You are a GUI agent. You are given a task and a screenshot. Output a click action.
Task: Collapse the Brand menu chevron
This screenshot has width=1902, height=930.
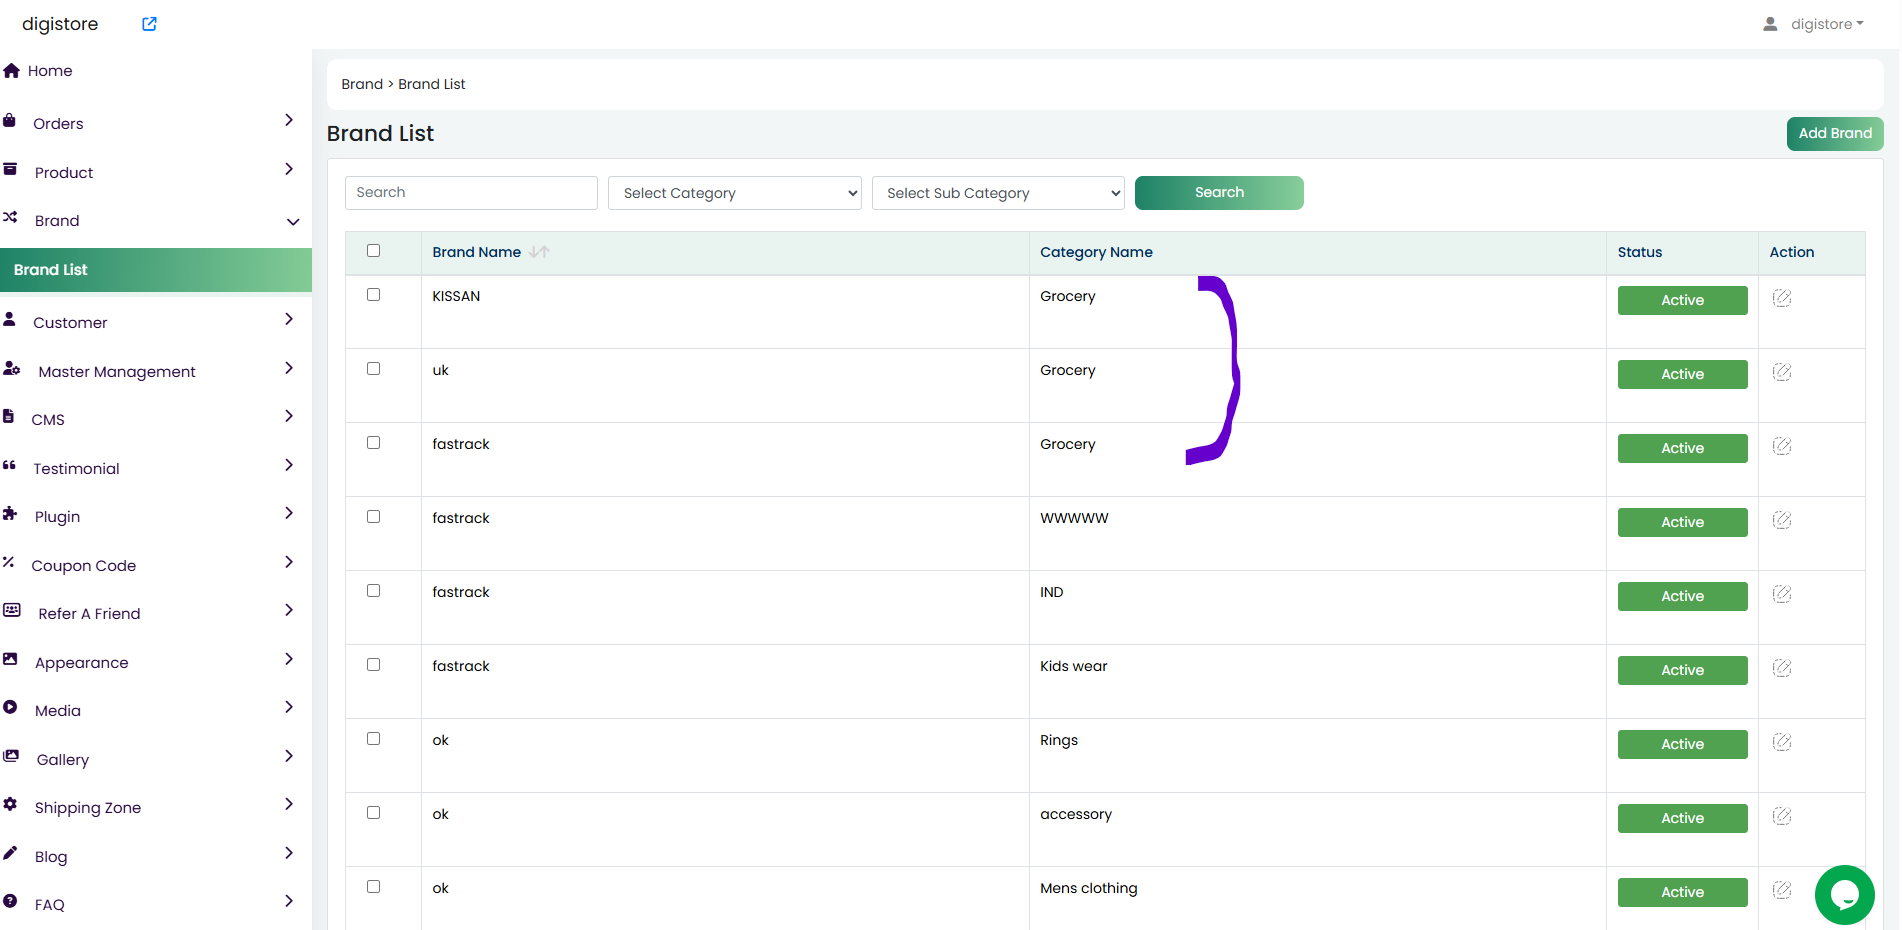[x=293, y=222]
